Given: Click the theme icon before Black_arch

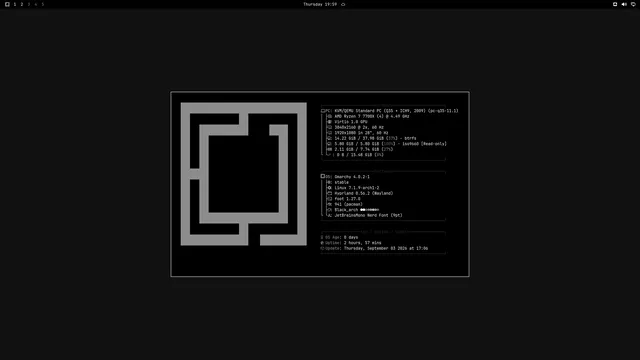Looking at the screenshot, I should click(x=330, y=210).
